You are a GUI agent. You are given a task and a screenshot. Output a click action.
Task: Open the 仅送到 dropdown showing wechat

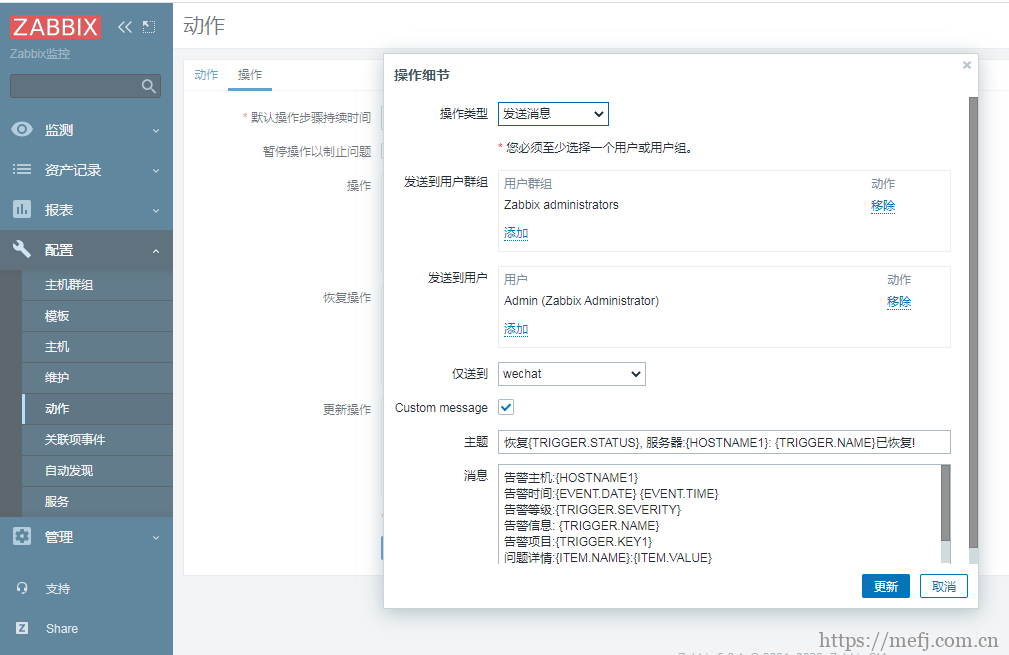tap(571, 374)
